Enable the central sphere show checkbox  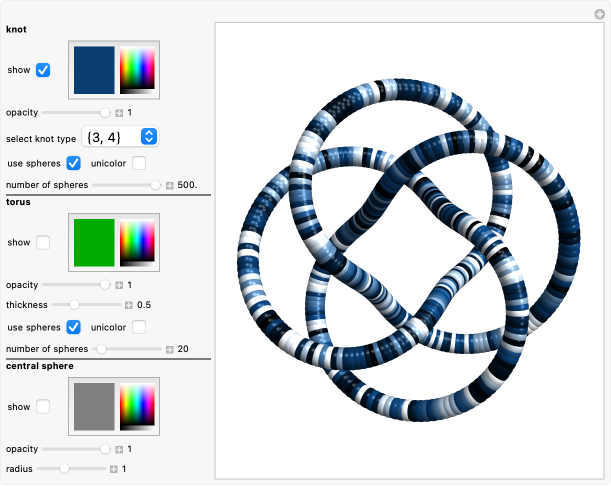44,407
